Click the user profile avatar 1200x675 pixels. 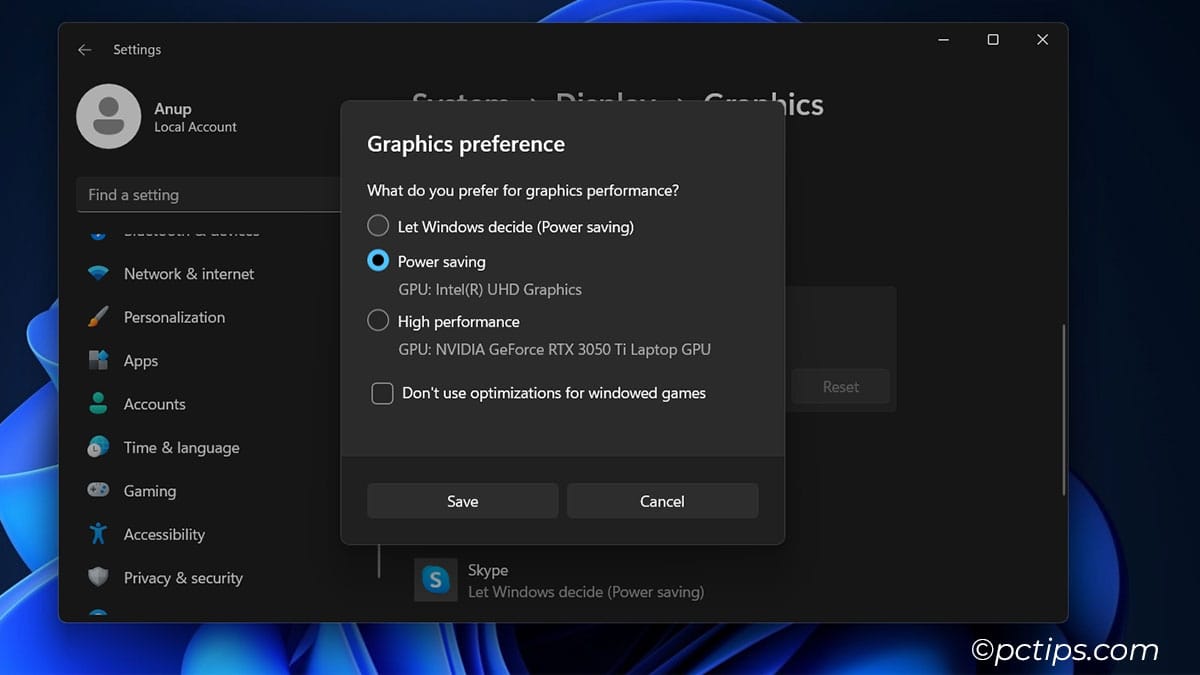[x=108, y=117]
